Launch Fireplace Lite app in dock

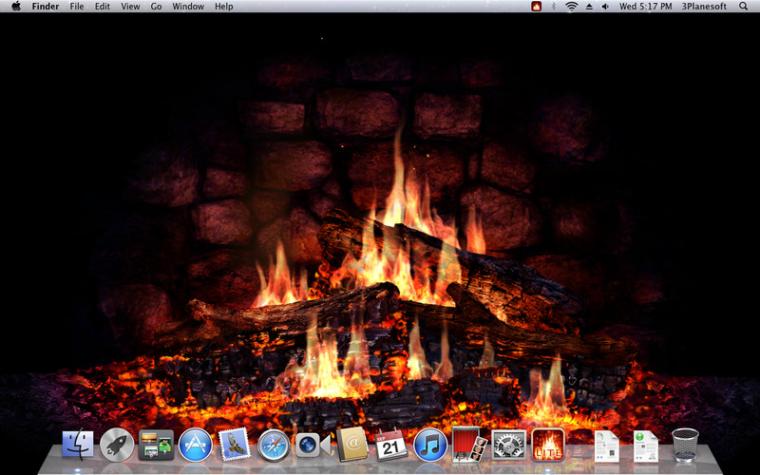(548, 444)
